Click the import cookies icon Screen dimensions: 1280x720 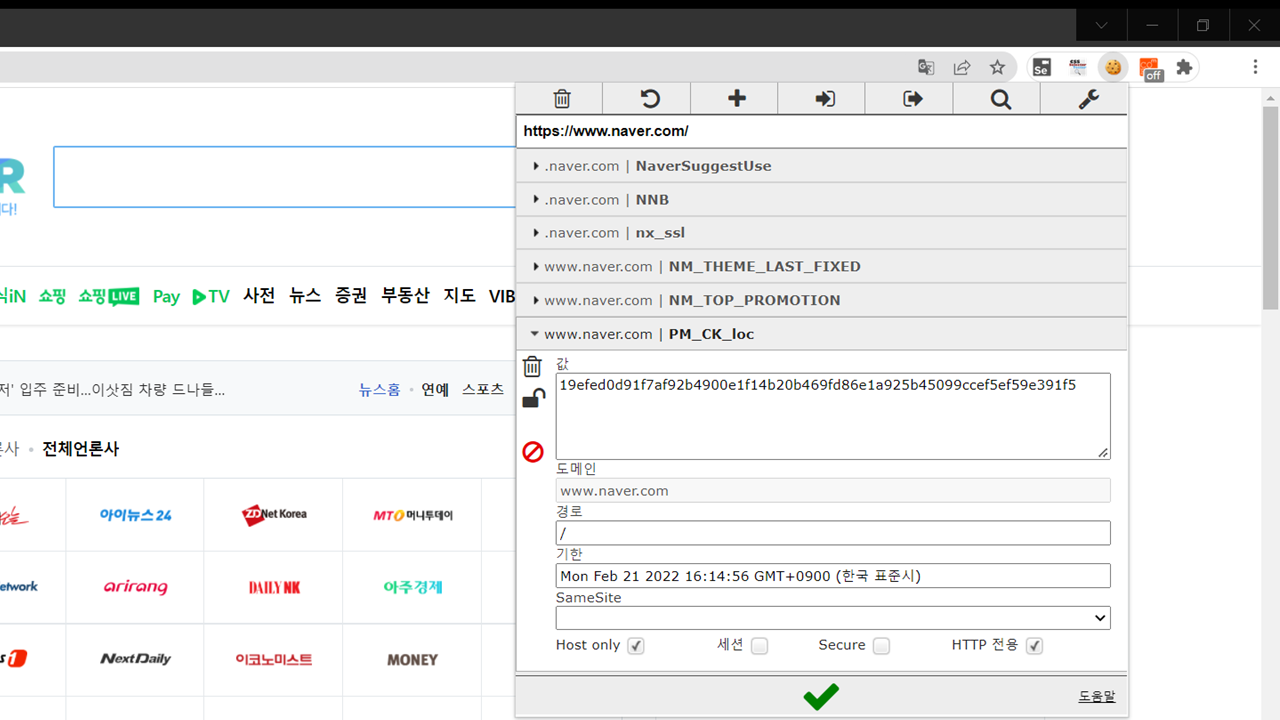pos(825,99)
